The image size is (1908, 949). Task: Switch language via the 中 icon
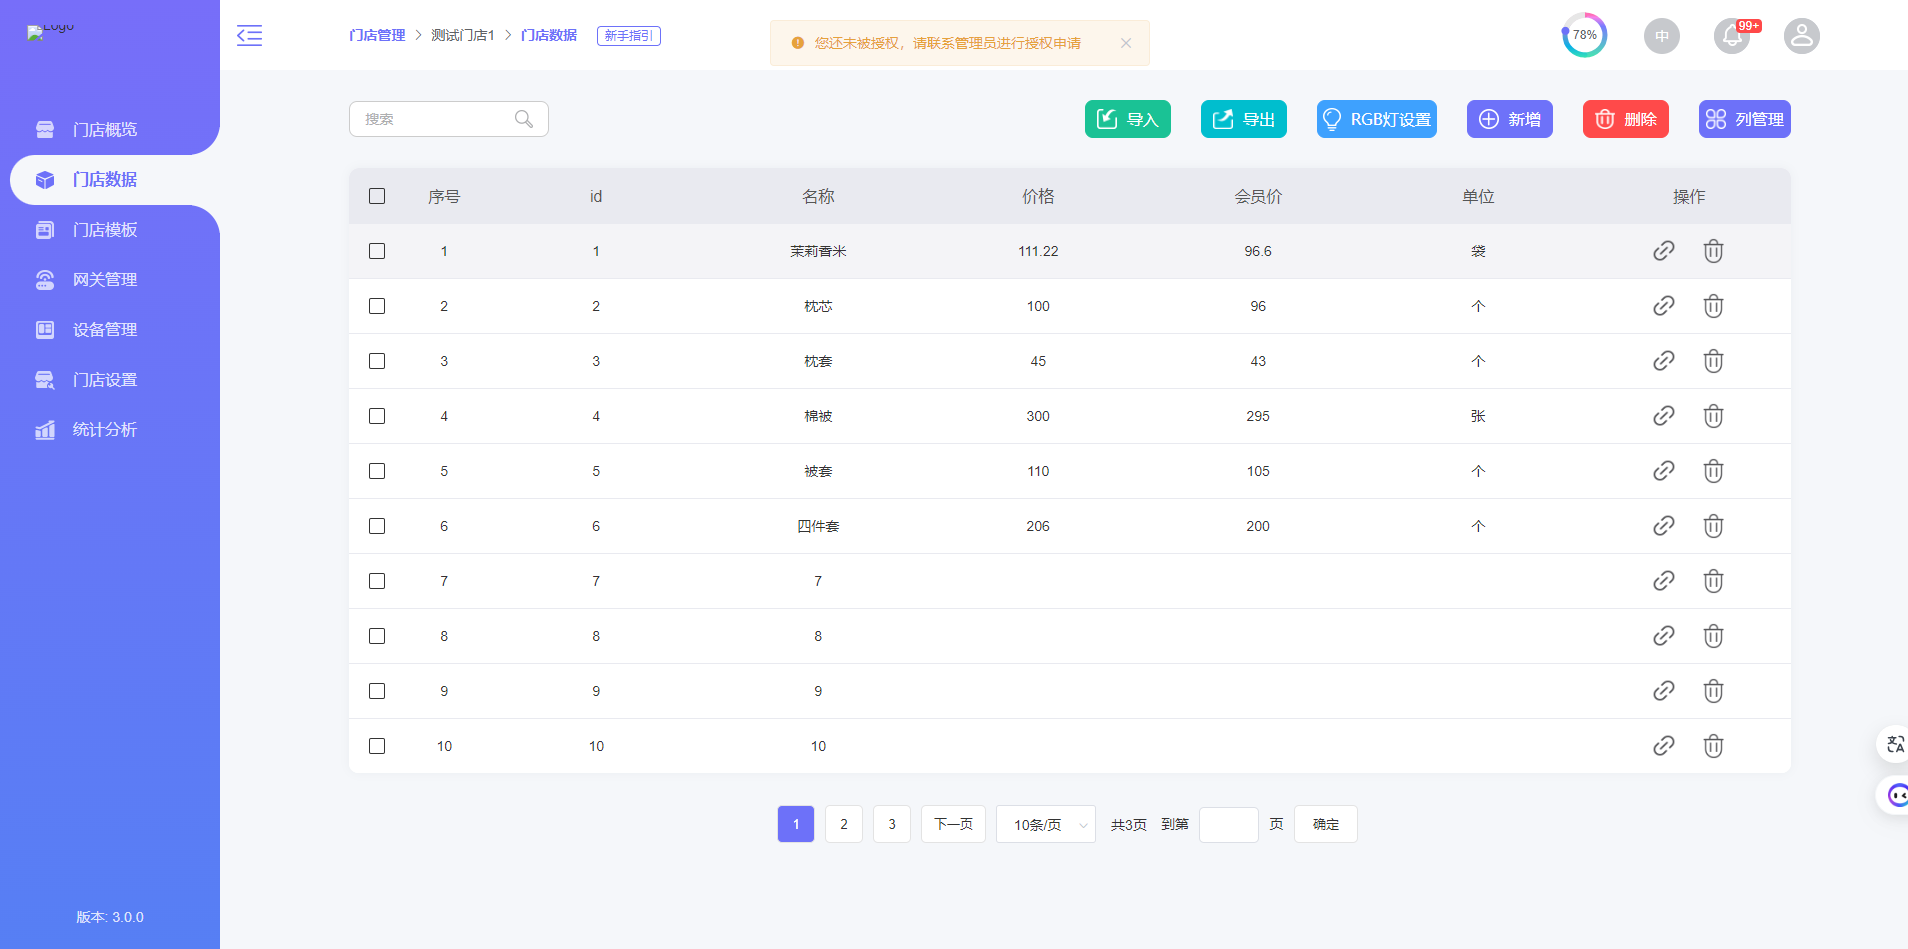point(1662,36)
